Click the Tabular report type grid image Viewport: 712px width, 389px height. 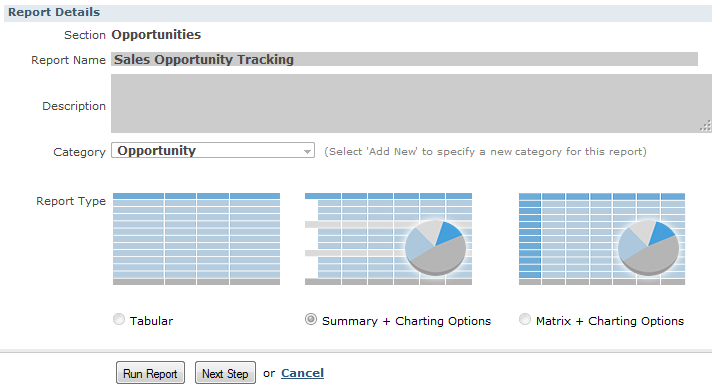(x=196, y=239)
